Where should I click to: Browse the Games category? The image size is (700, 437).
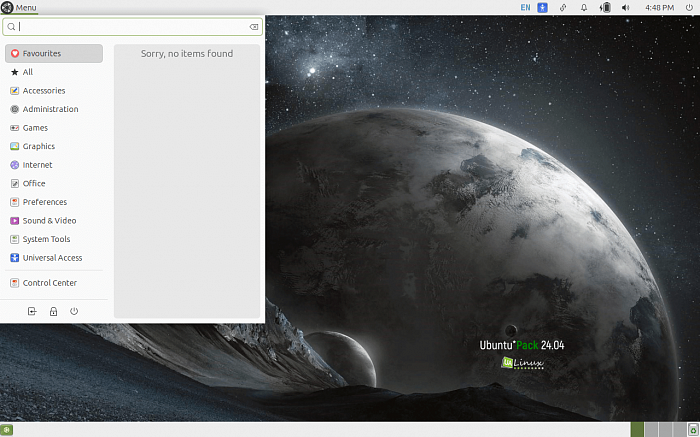(x=54, y=128)
